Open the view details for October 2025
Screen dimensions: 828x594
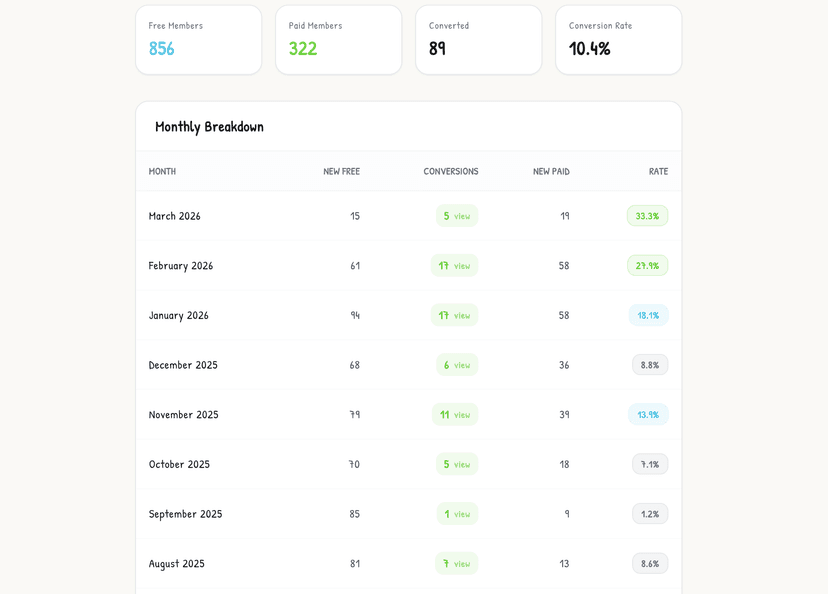(x=456, y=464)
